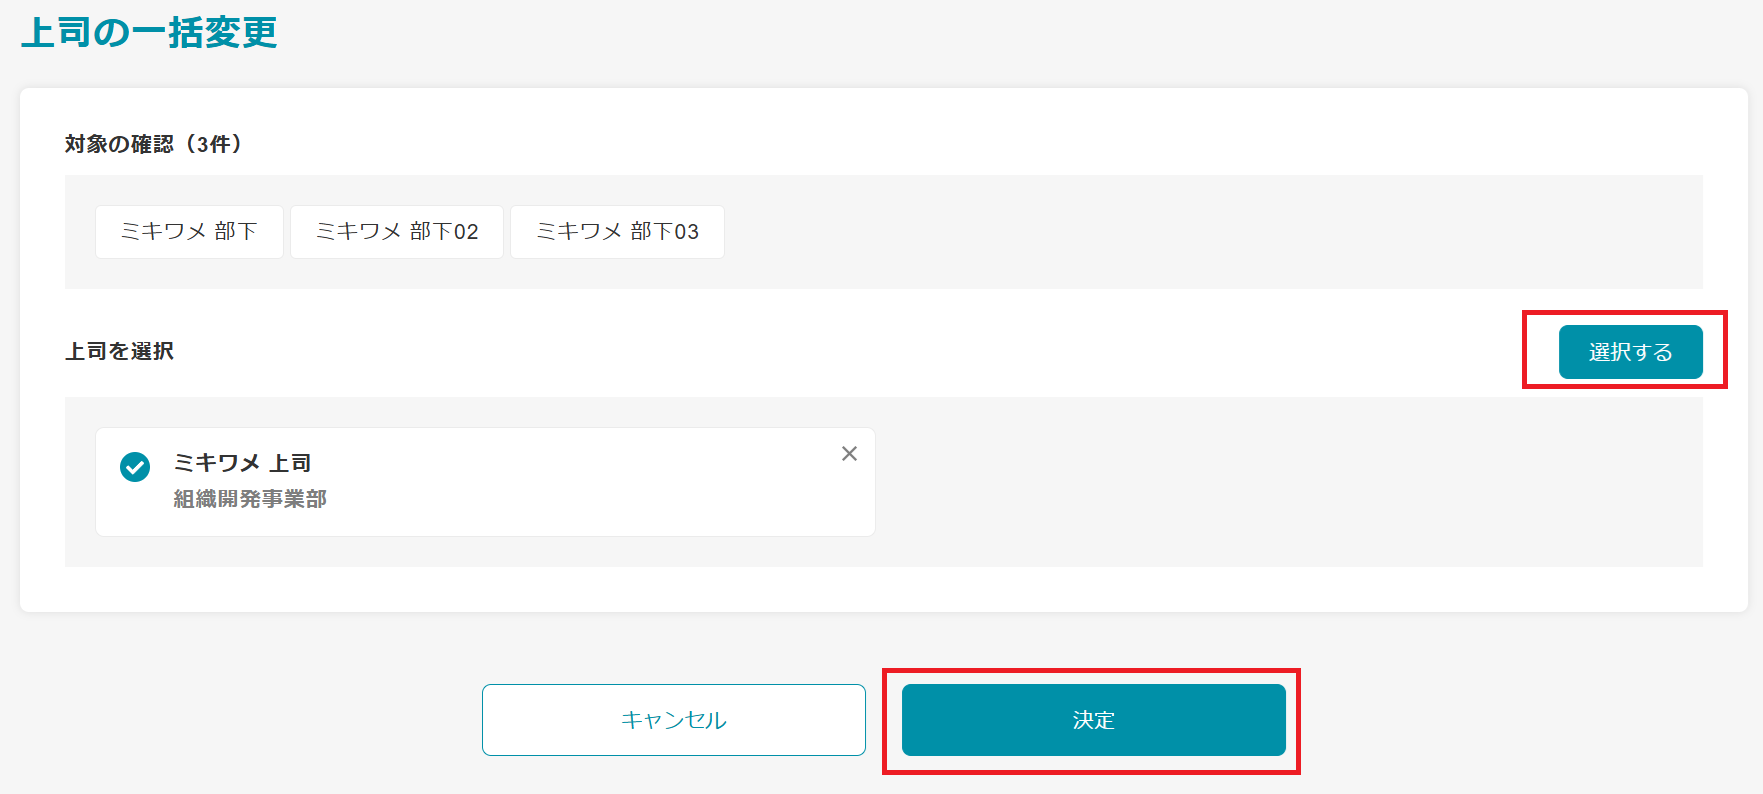Confirm the supervisor assignment with 決定
Screen dimensions: 1763x794
pyautogui.click(x=1093, y=719)
